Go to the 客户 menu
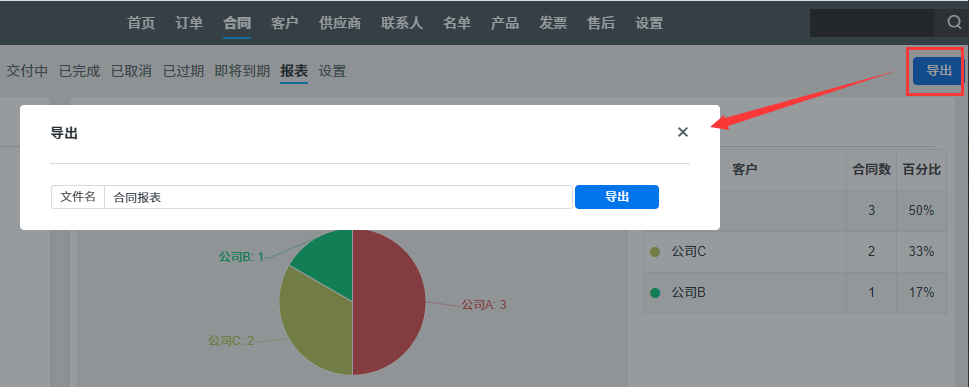 [285, 23]
